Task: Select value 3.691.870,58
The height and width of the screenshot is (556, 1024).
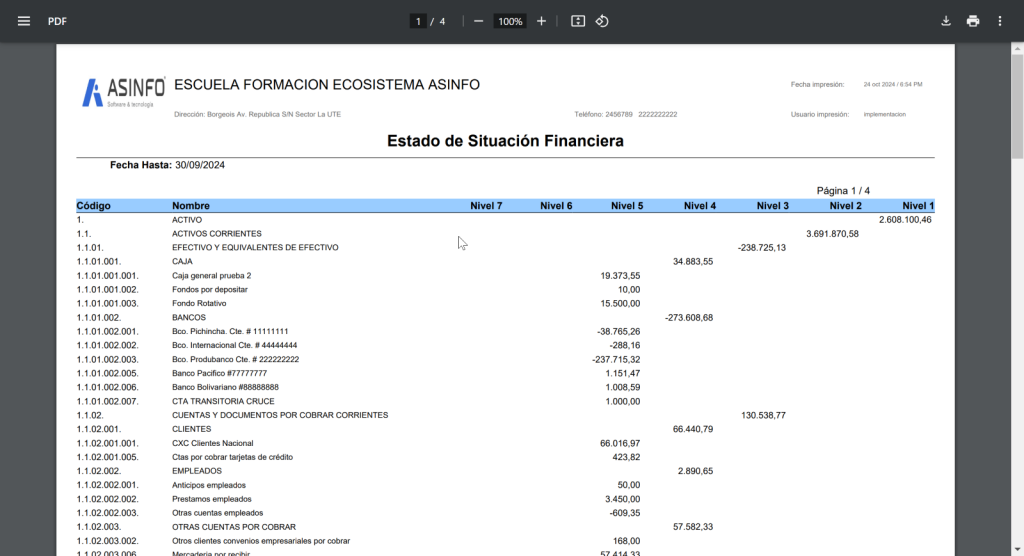Action: tap(832, 234)
